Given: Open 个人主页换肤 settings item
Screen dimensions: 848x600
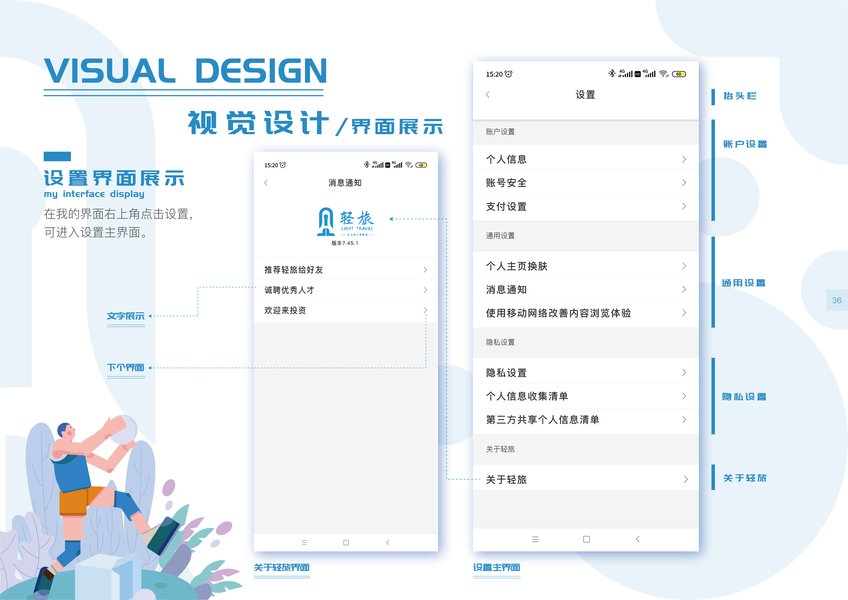Looking at the screenshot, I should click(586, 266).
